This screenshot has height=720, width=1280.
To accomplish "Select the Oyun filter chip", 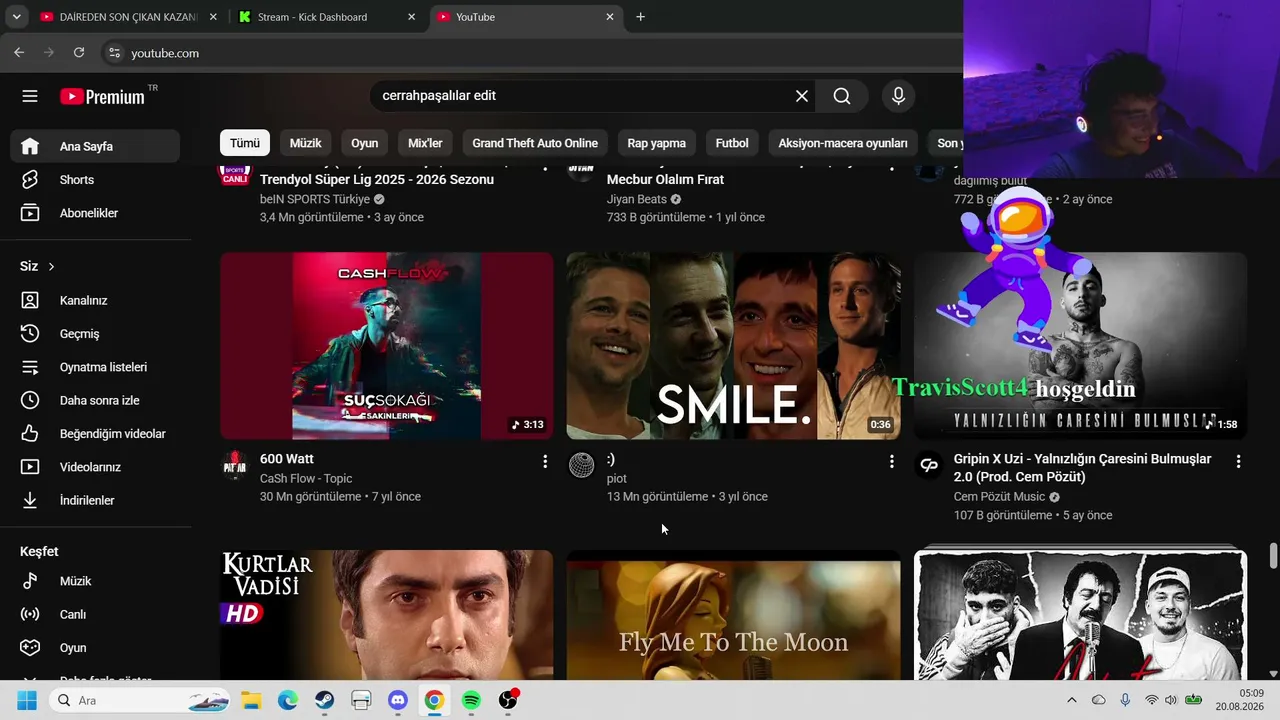I will 365,143.
